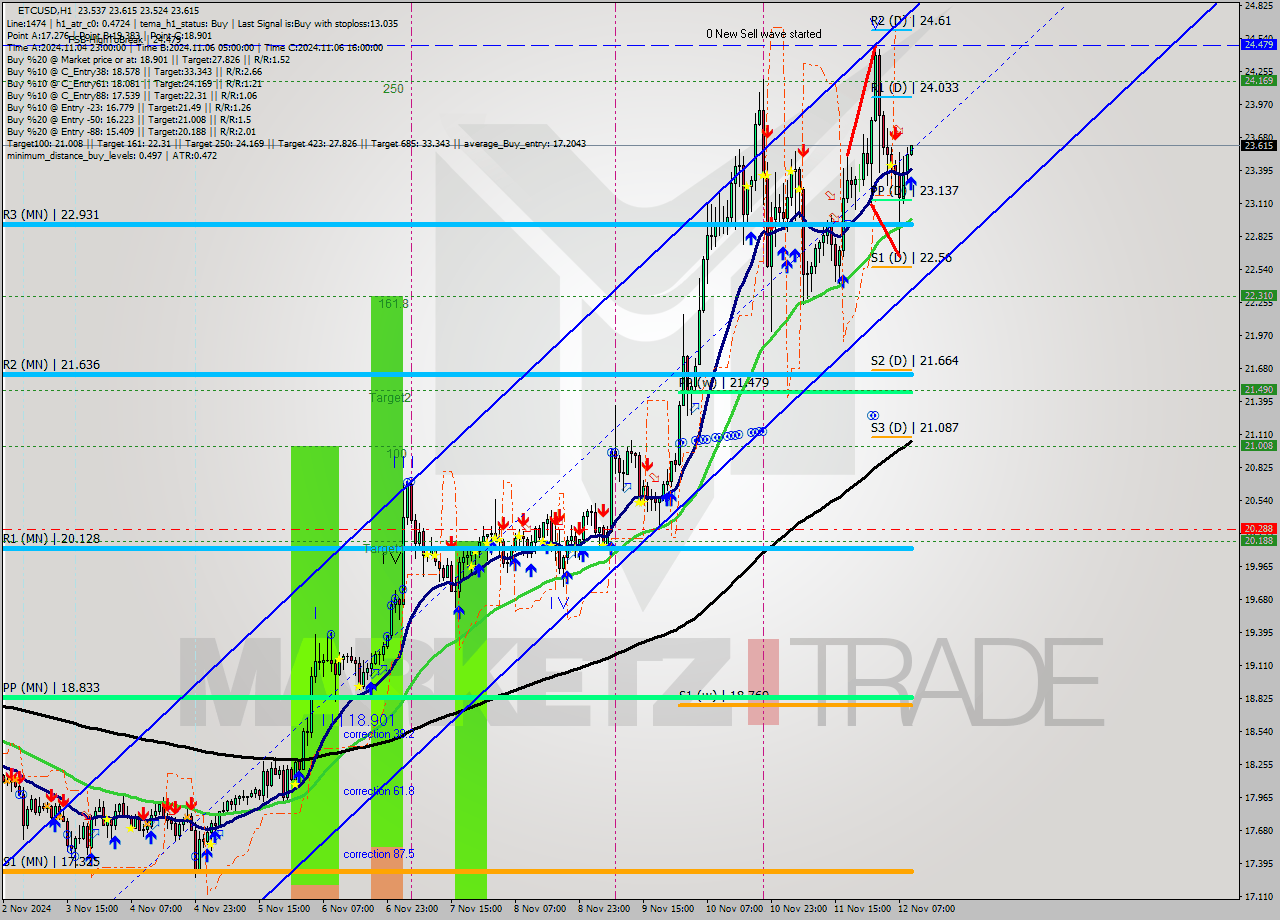Click the 'Buy %20 @ Entry -88: 15.409' line

pyautogui.click(x=134, y=131)
